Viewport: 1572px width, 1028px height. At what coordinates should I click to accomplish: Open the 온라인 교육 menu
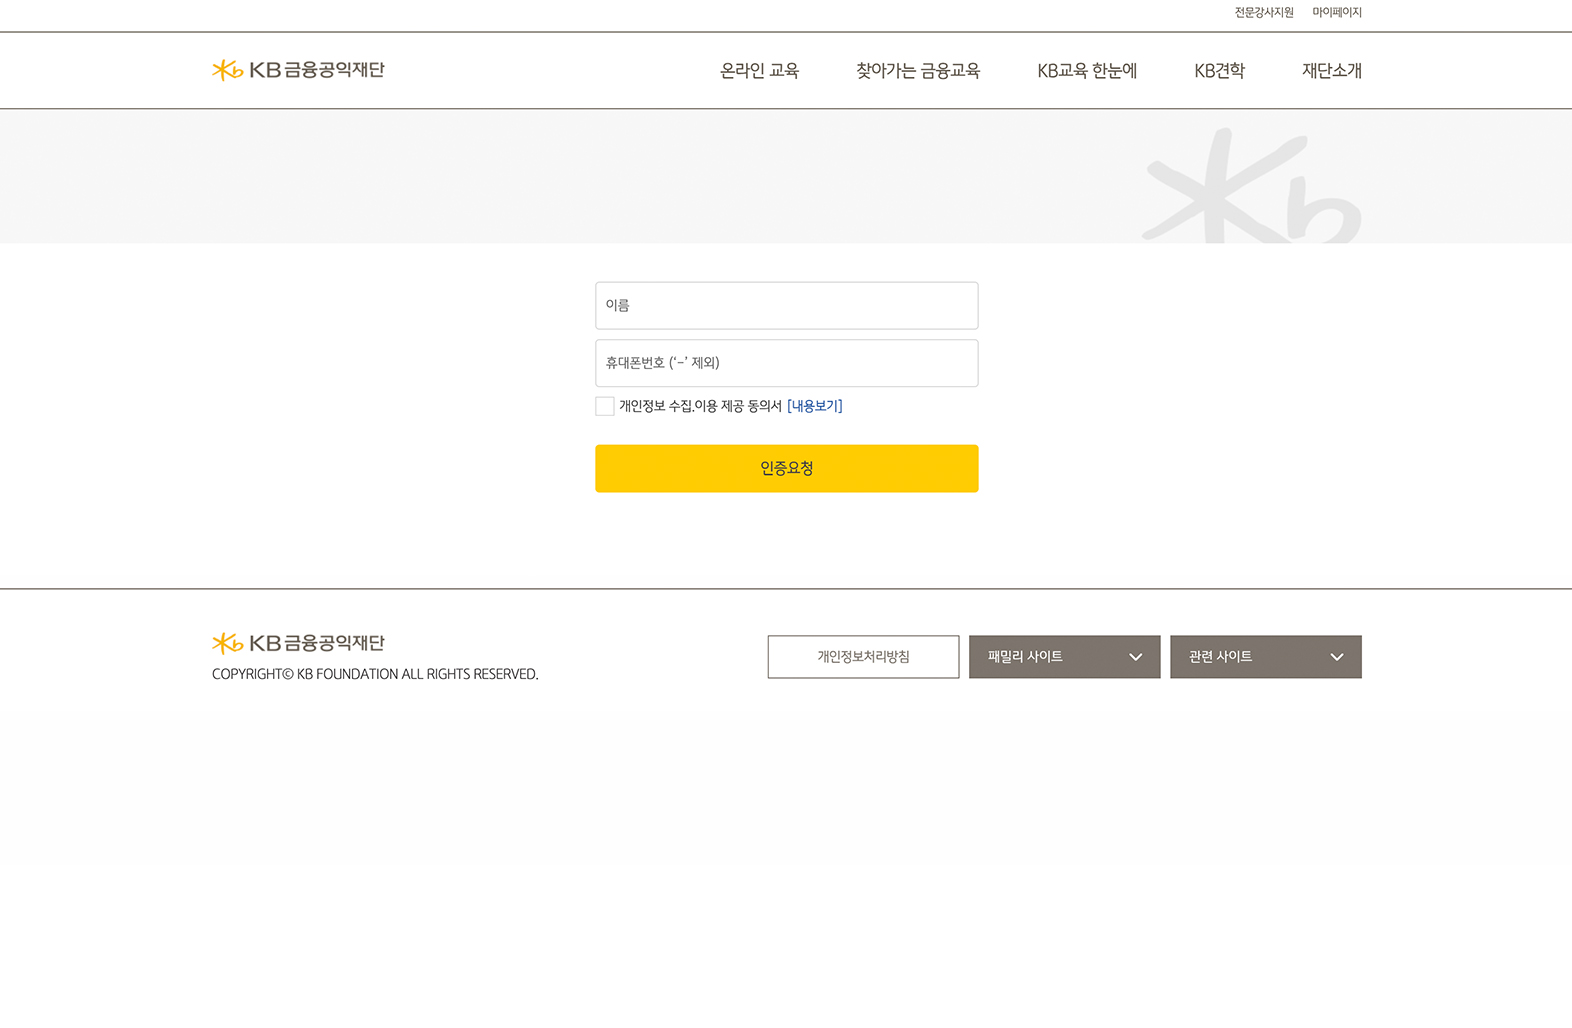click(x=759, y=71)
